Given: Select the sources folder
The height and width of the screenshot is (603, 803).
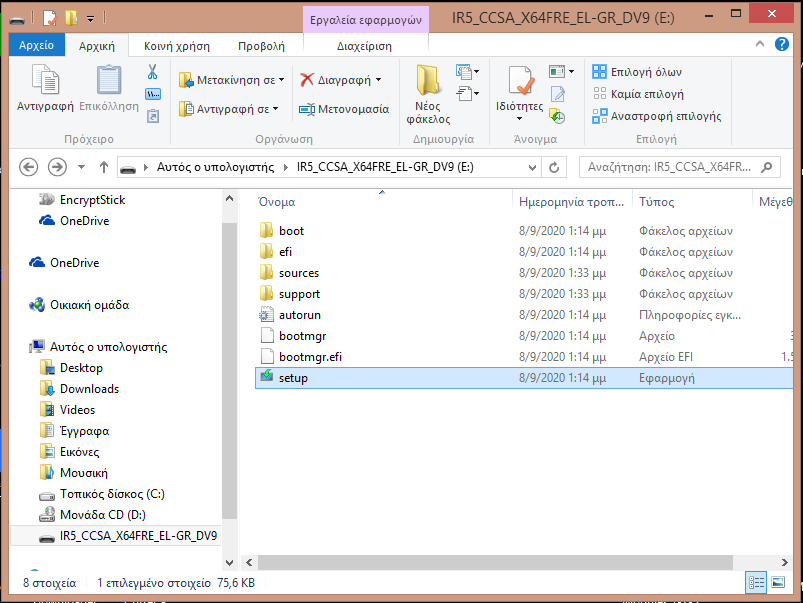Looking at the screenshot, I should click(523, 273).
